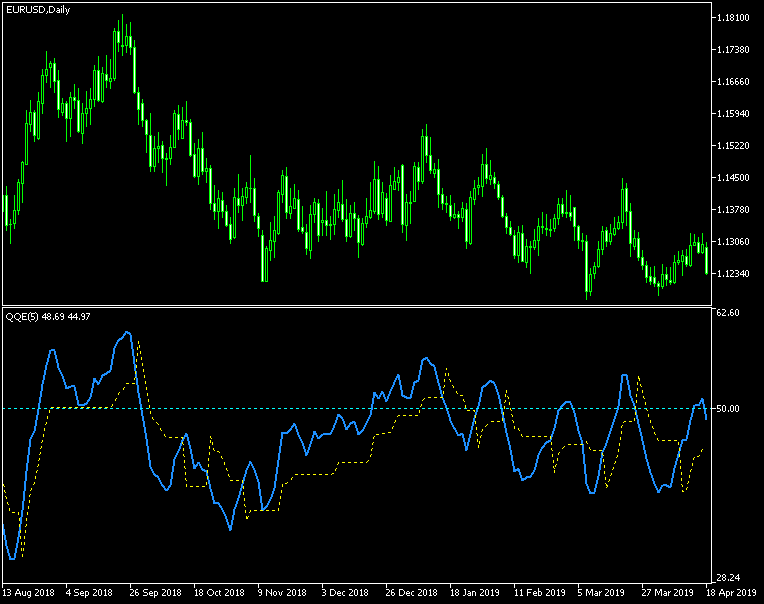Click the 50.00 indicator level label

tap(728, 409)
